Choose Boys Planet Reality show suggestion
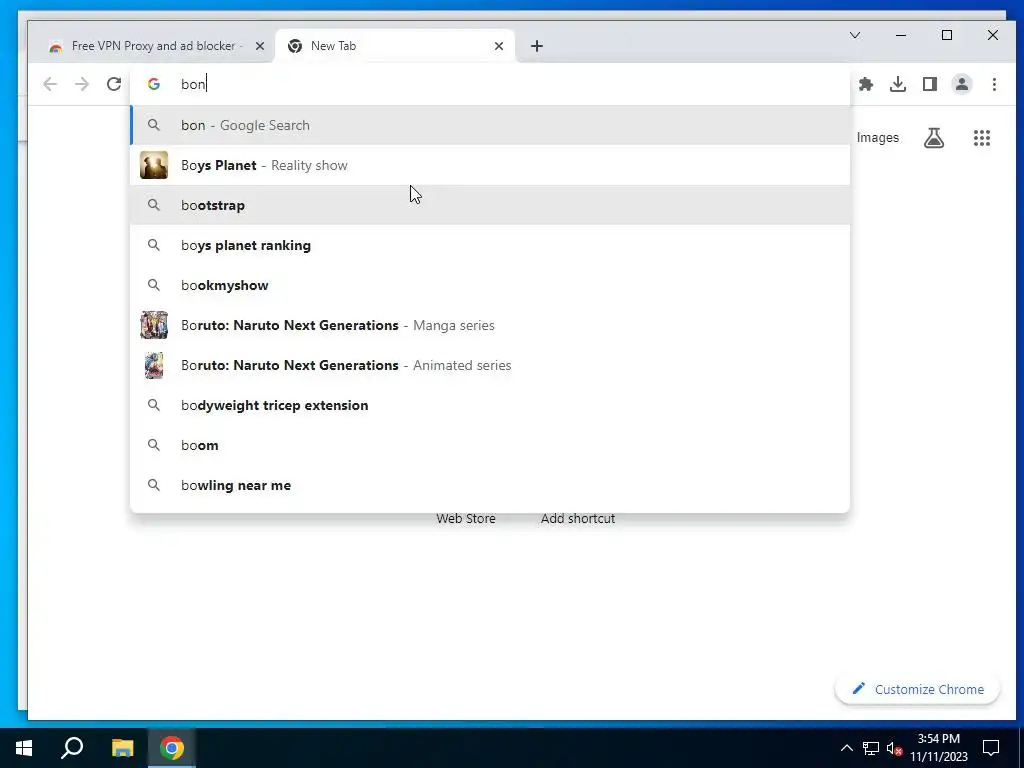1024x768 pixels. click(x=490, y=165)
